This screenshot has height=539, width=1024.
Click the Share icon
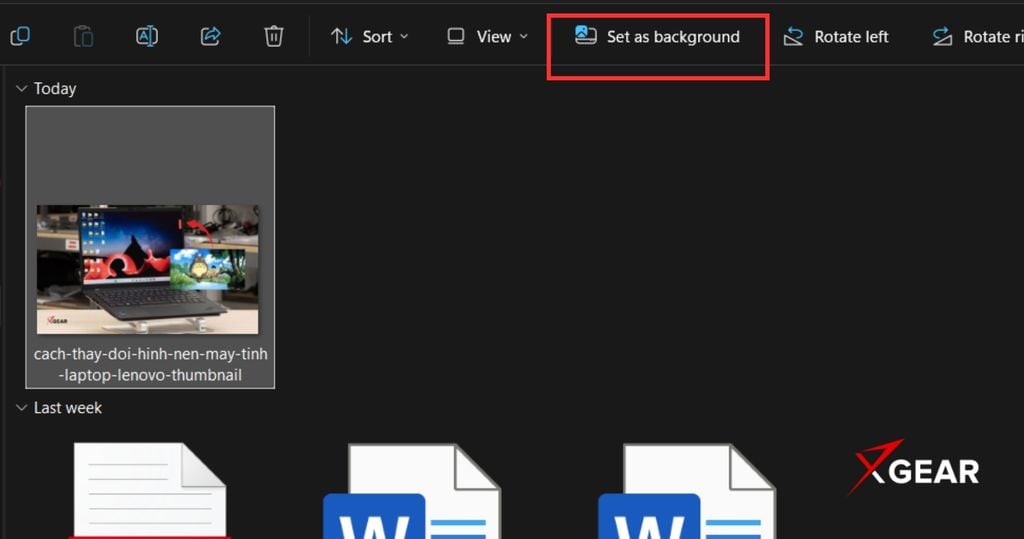[x=210, y=36]
